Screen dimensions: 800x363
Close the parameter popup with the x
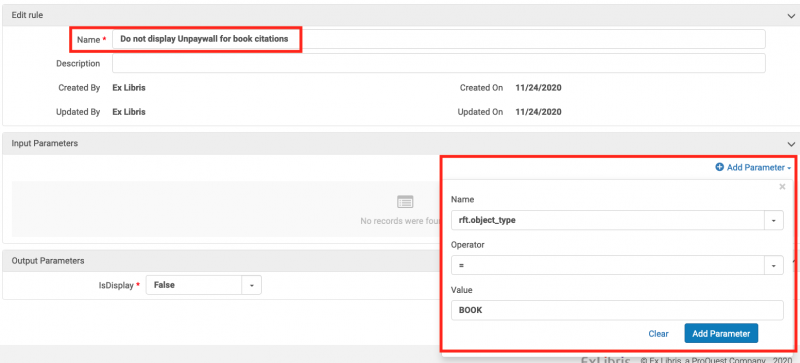782,187
